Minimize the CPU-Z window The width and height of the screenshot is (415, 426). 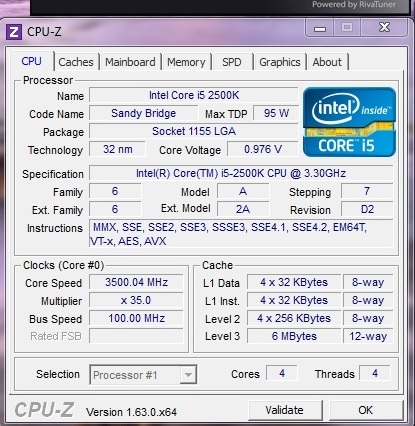click(319, 28)
